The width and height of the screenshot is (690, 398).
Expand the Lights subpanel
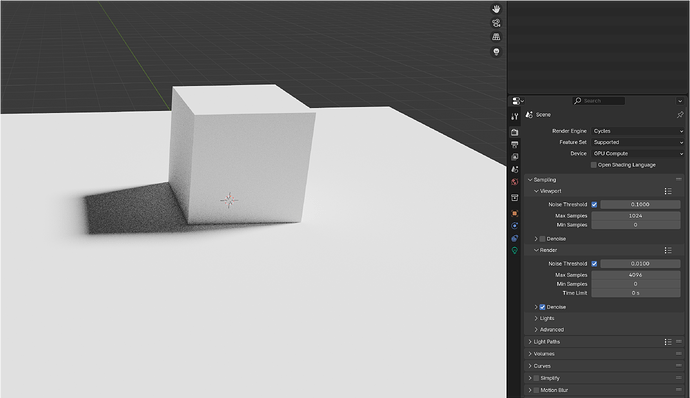pos(536,318)
